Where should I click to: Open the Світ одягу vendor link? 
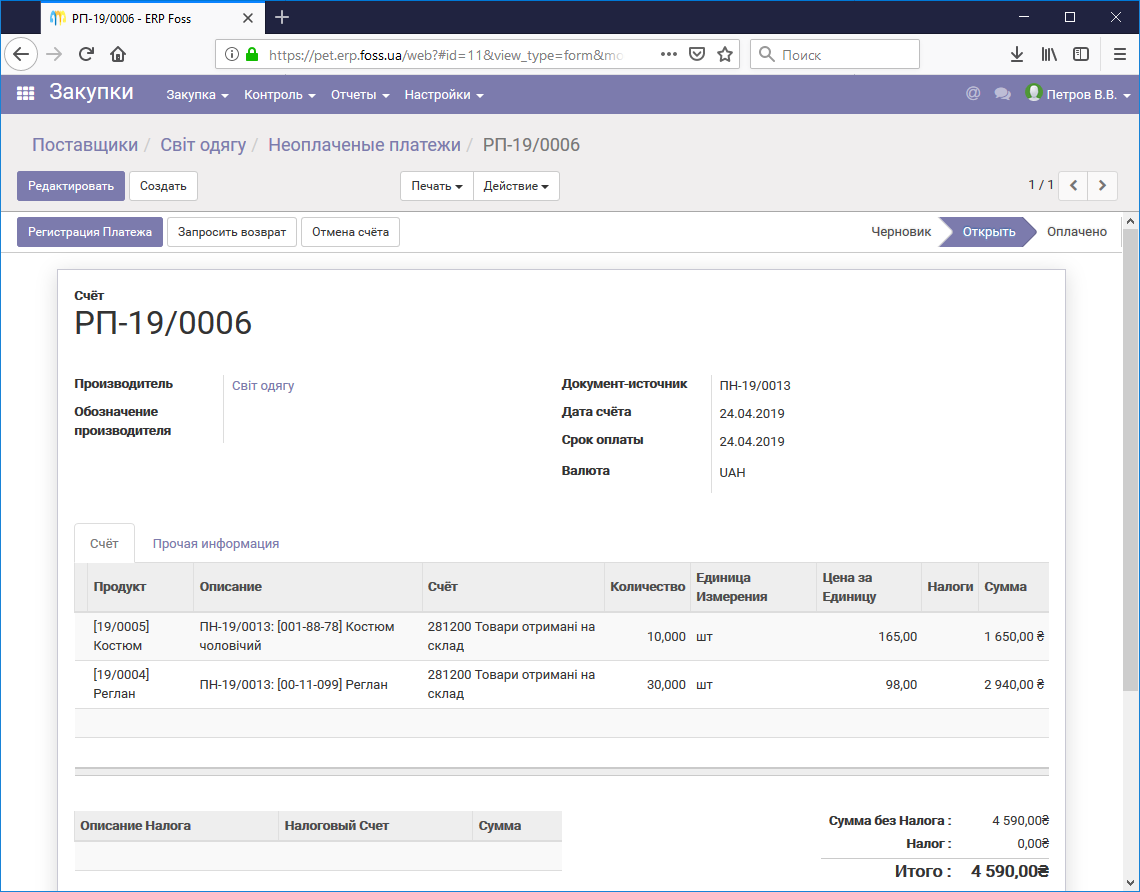click(x=263, y=385)
